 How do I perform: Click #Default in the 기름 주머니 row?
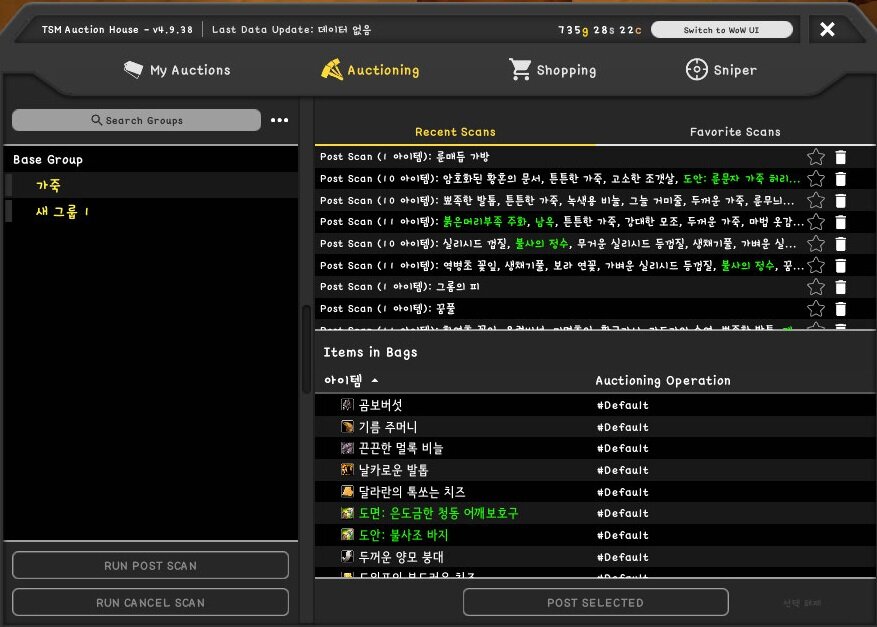623,427
